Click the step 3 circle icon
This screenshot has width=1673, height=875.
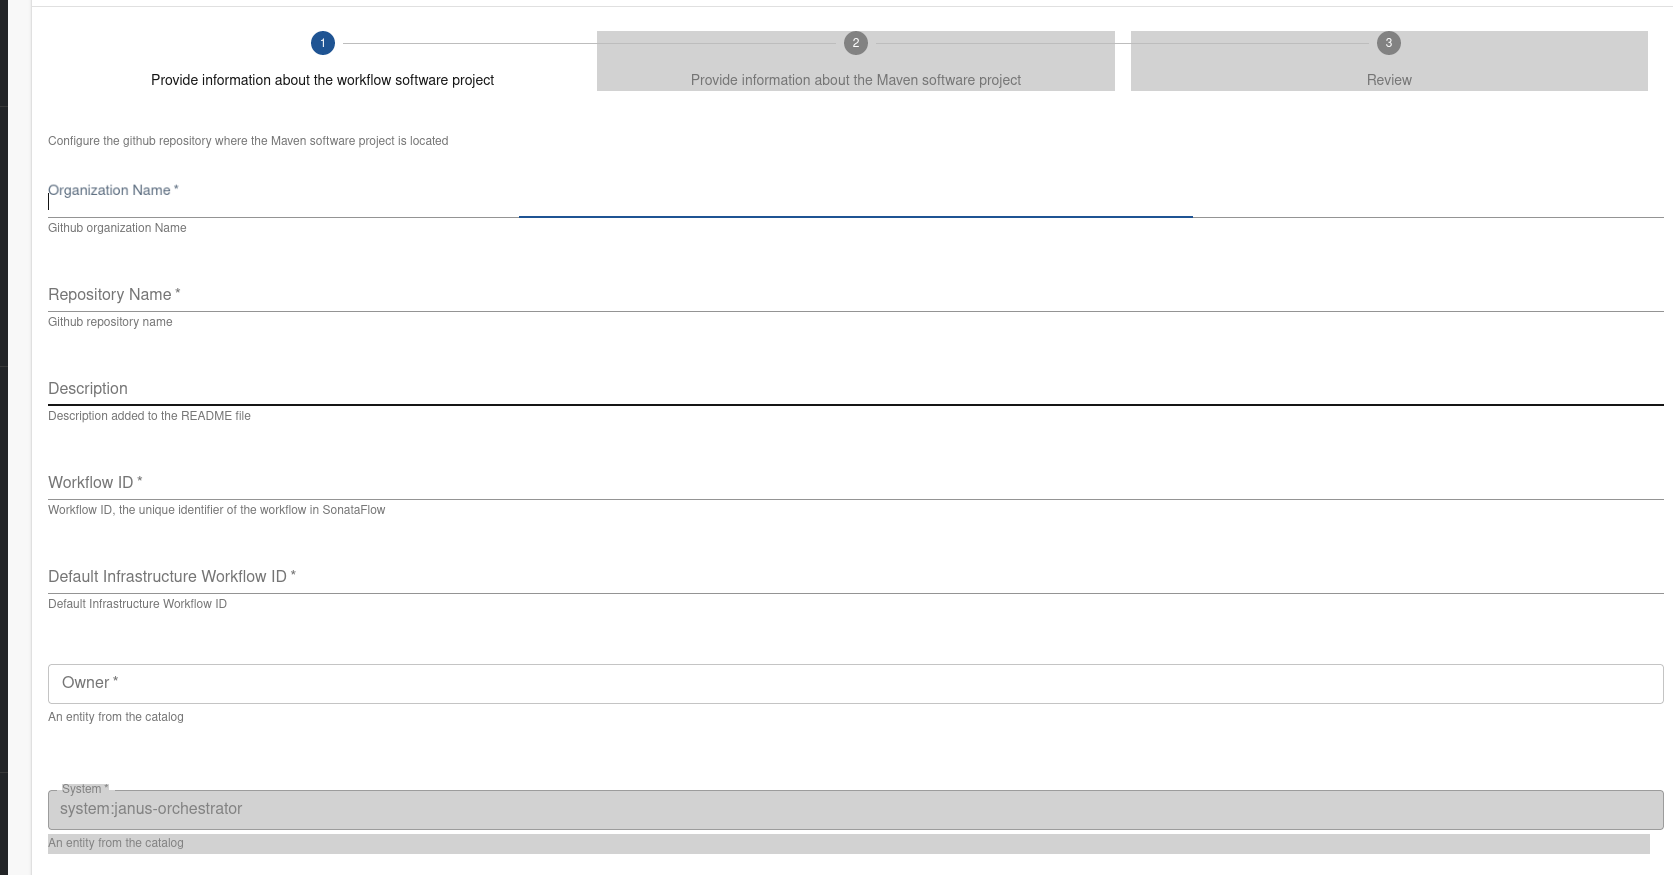coord(1388,43)
